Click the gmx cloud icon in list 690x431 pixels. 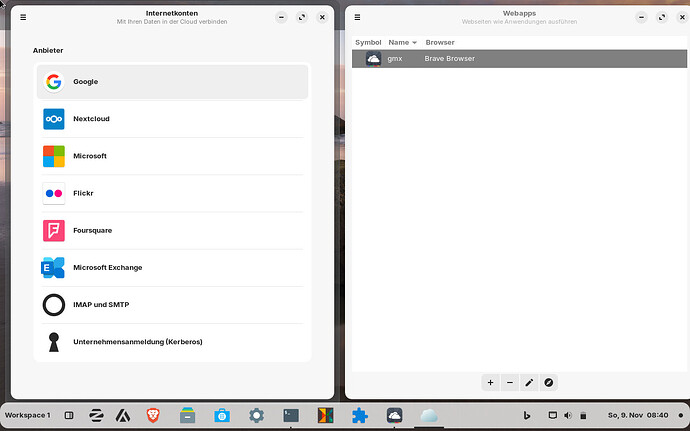pos(373,59)
